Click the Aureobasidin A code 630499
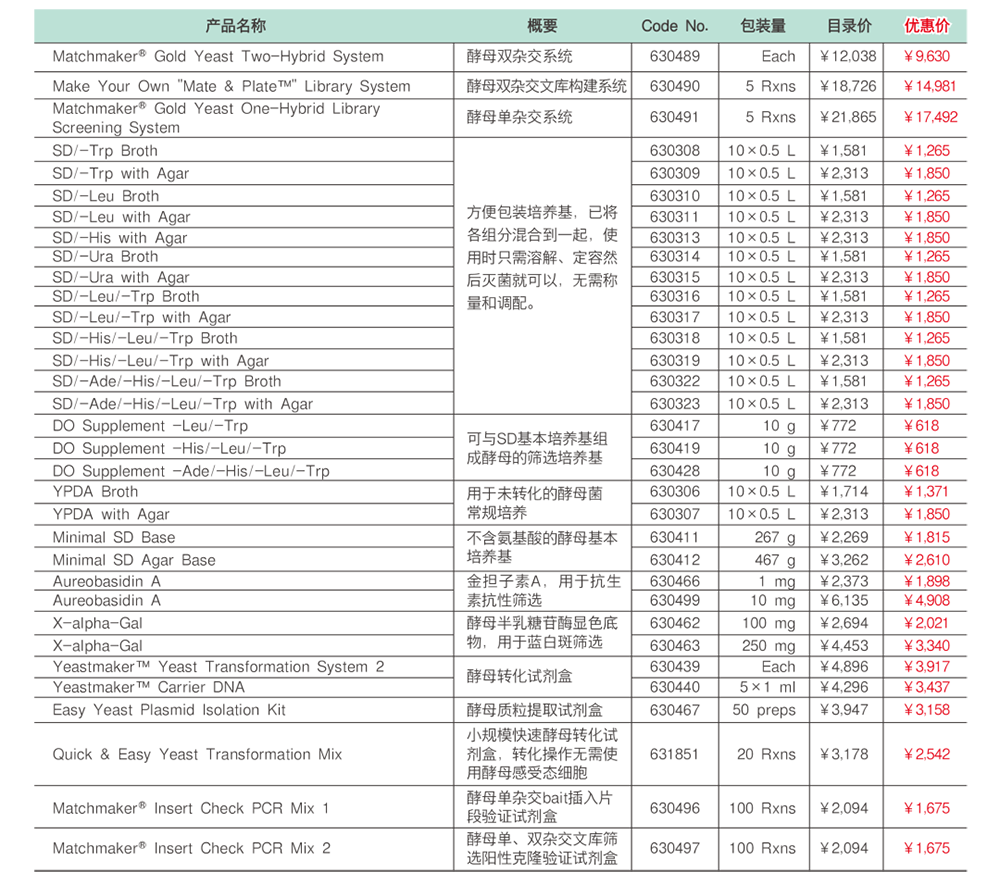 pos(675,601)
